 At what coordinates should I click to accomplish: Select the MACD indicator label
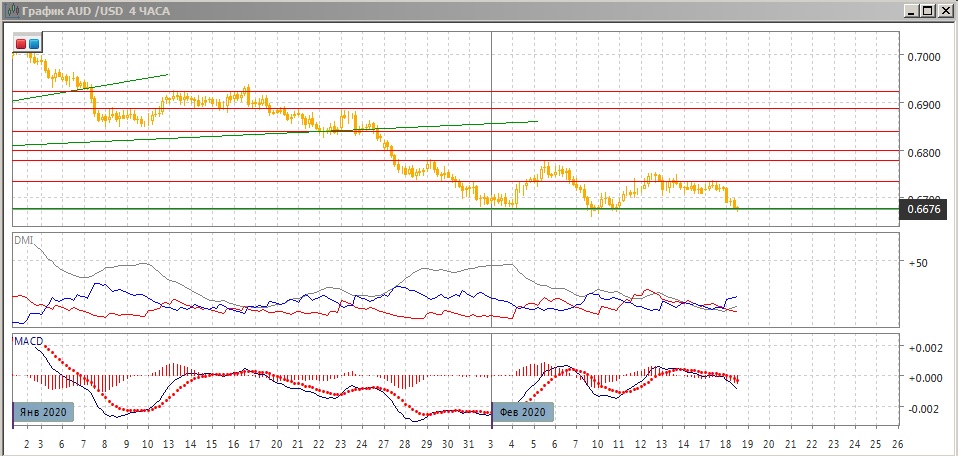[28, 340]
